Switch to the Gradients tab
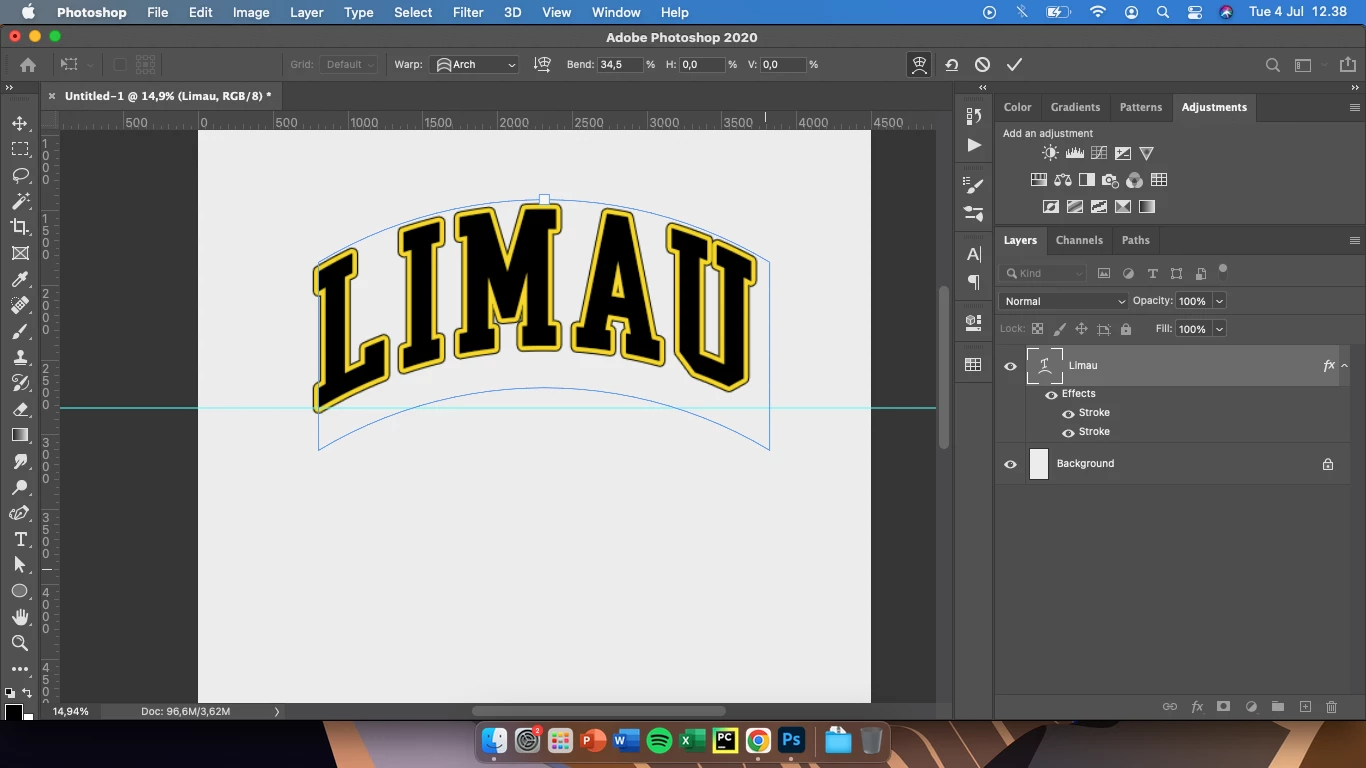The image size is (1366, 768). click(1075, 107)
